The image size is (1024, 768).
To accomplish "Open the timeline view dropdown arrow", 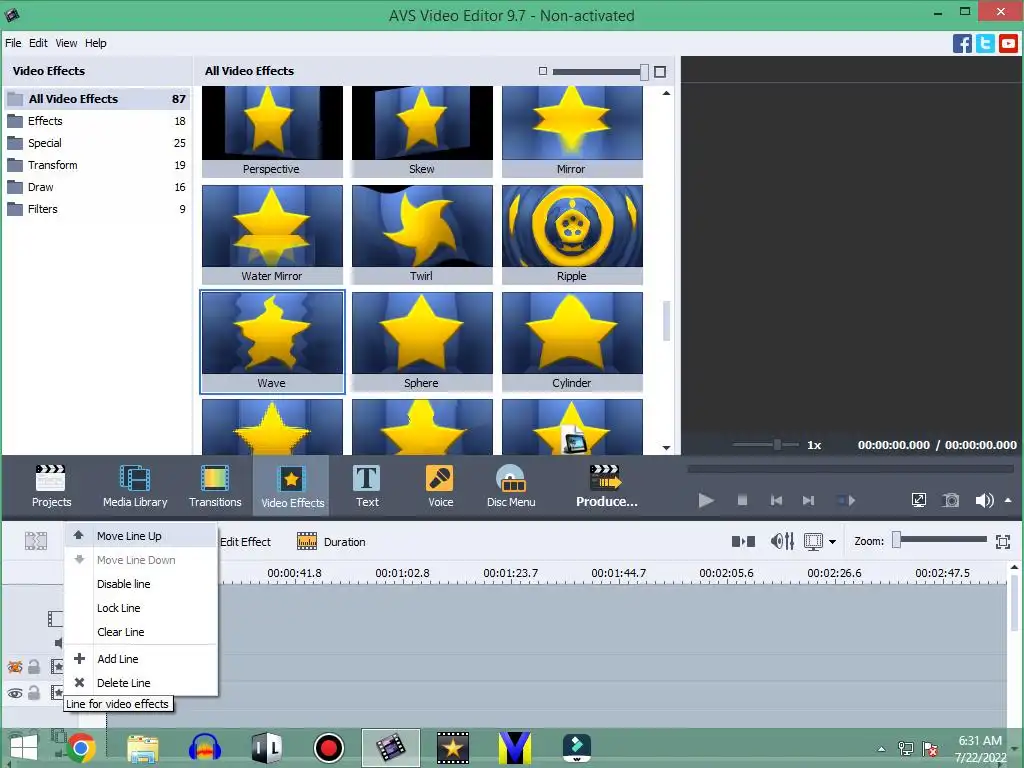I will pos(832,542).
